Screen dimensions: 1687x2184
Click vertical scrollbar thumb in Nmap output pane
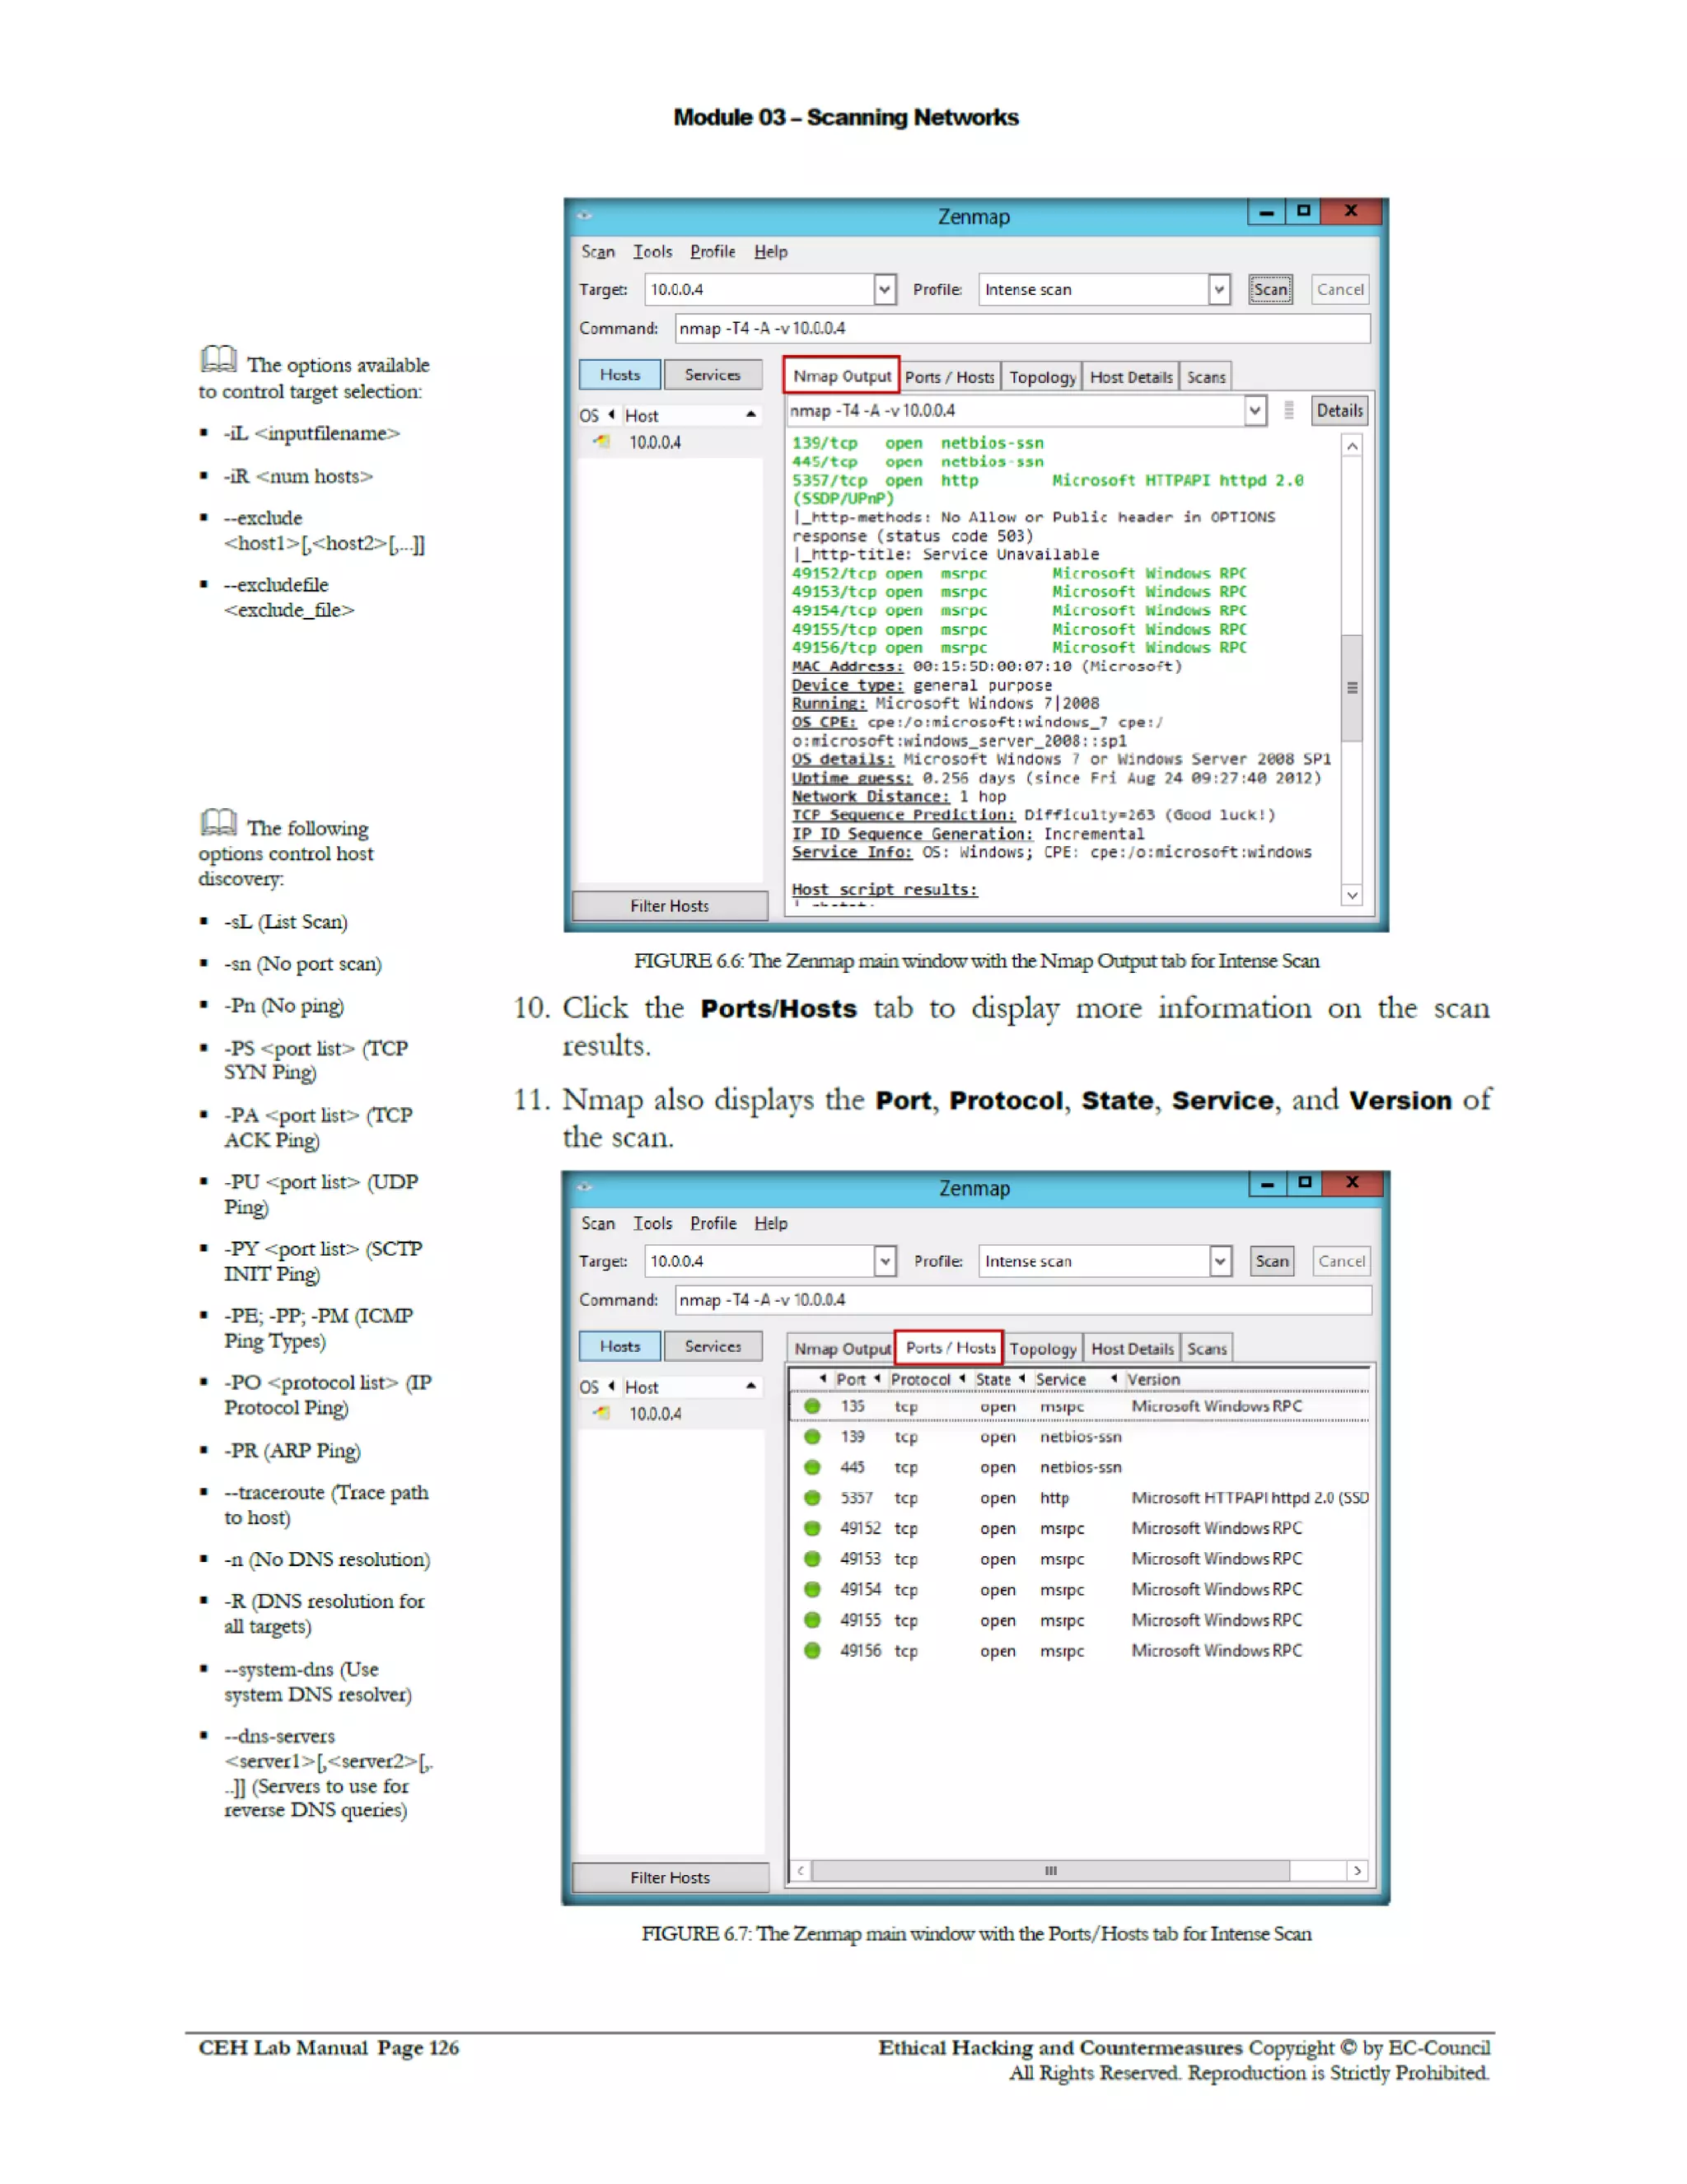tap(1352, 687)
